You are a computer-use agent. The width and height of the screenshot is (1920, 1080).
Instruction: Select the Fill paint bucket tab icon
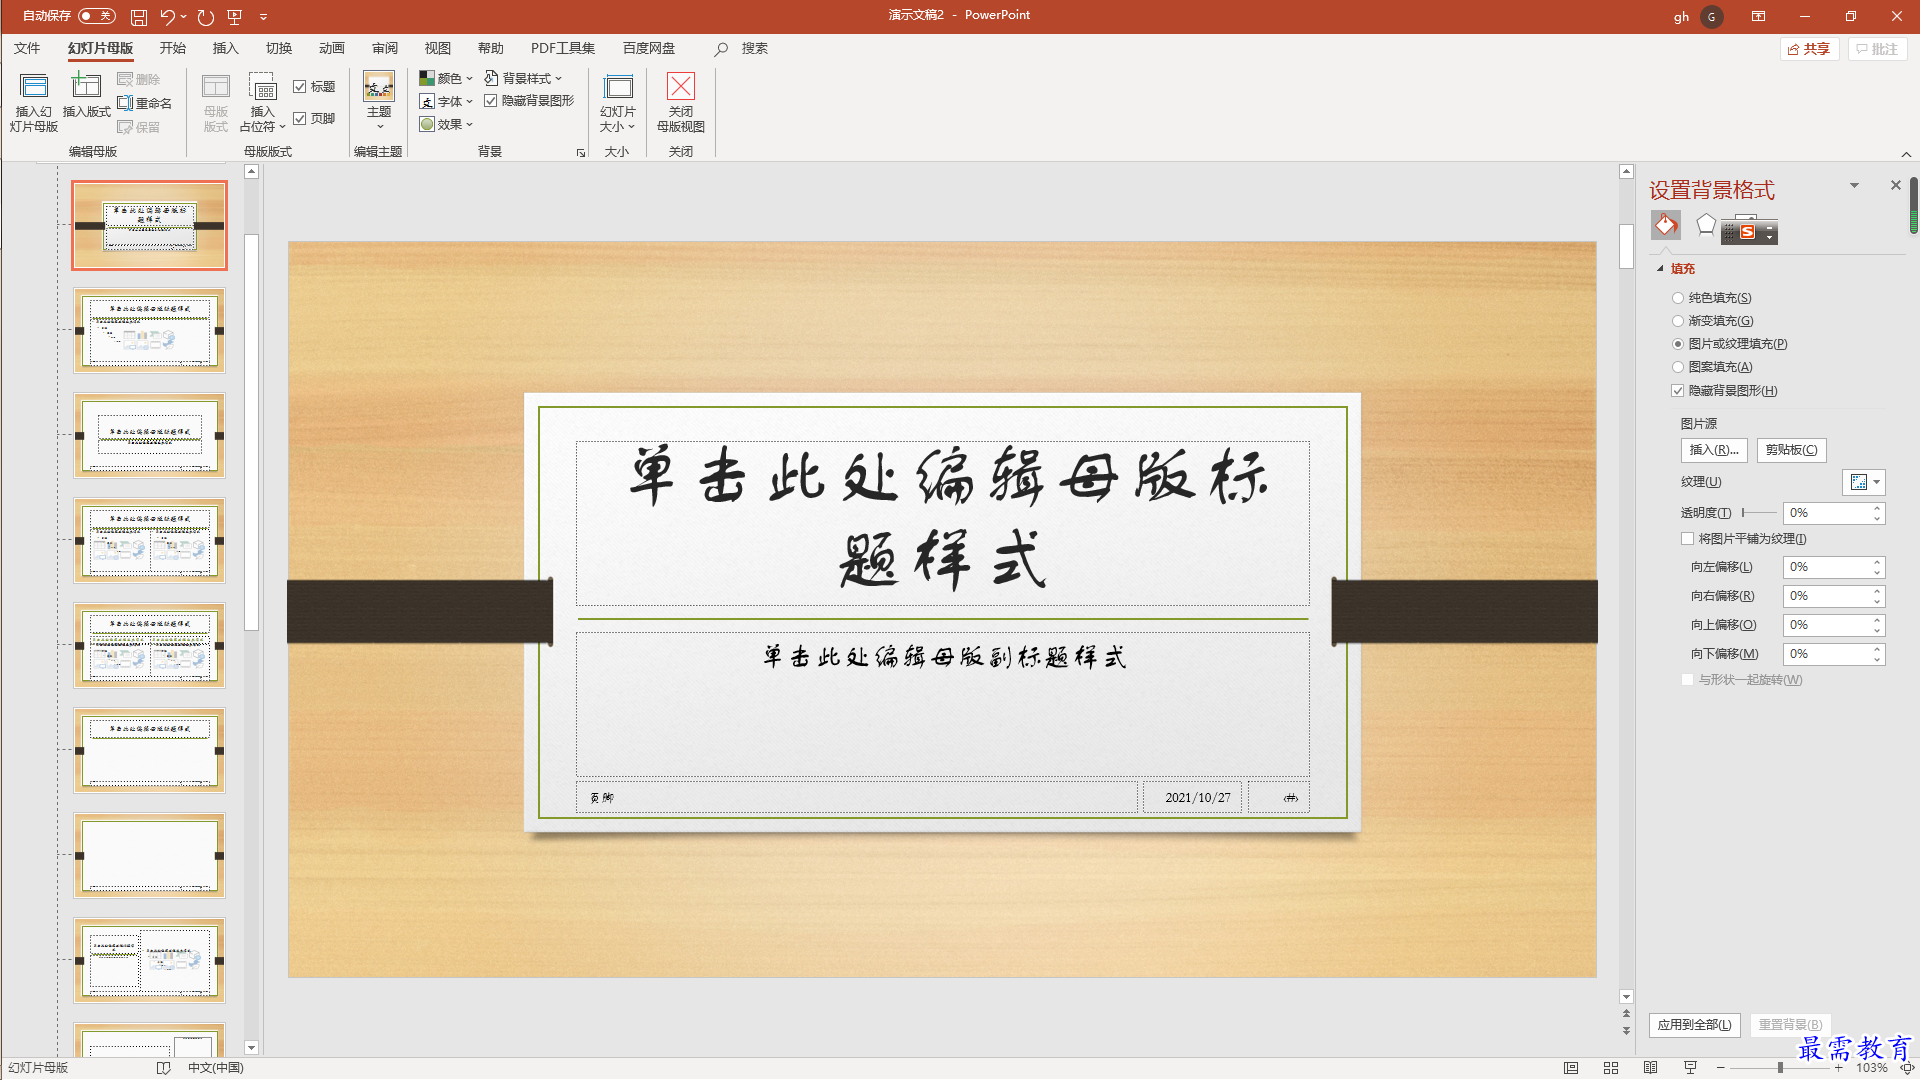pos(1666,225)
